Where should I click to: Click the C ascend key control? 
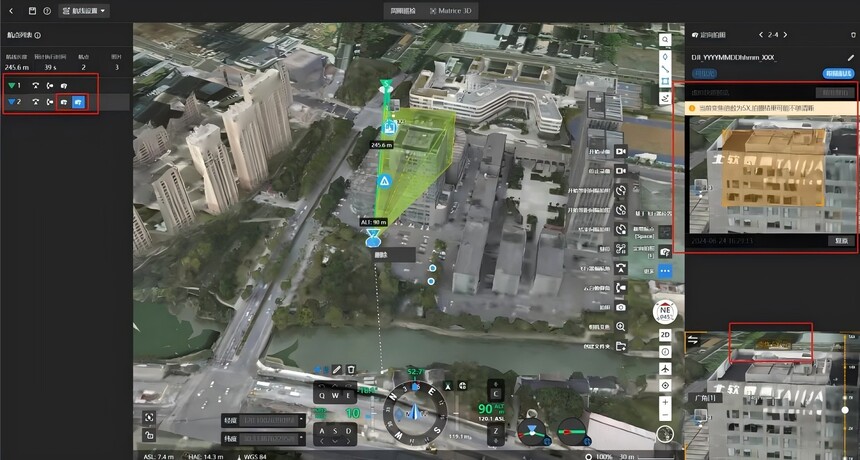click(496, 393)
